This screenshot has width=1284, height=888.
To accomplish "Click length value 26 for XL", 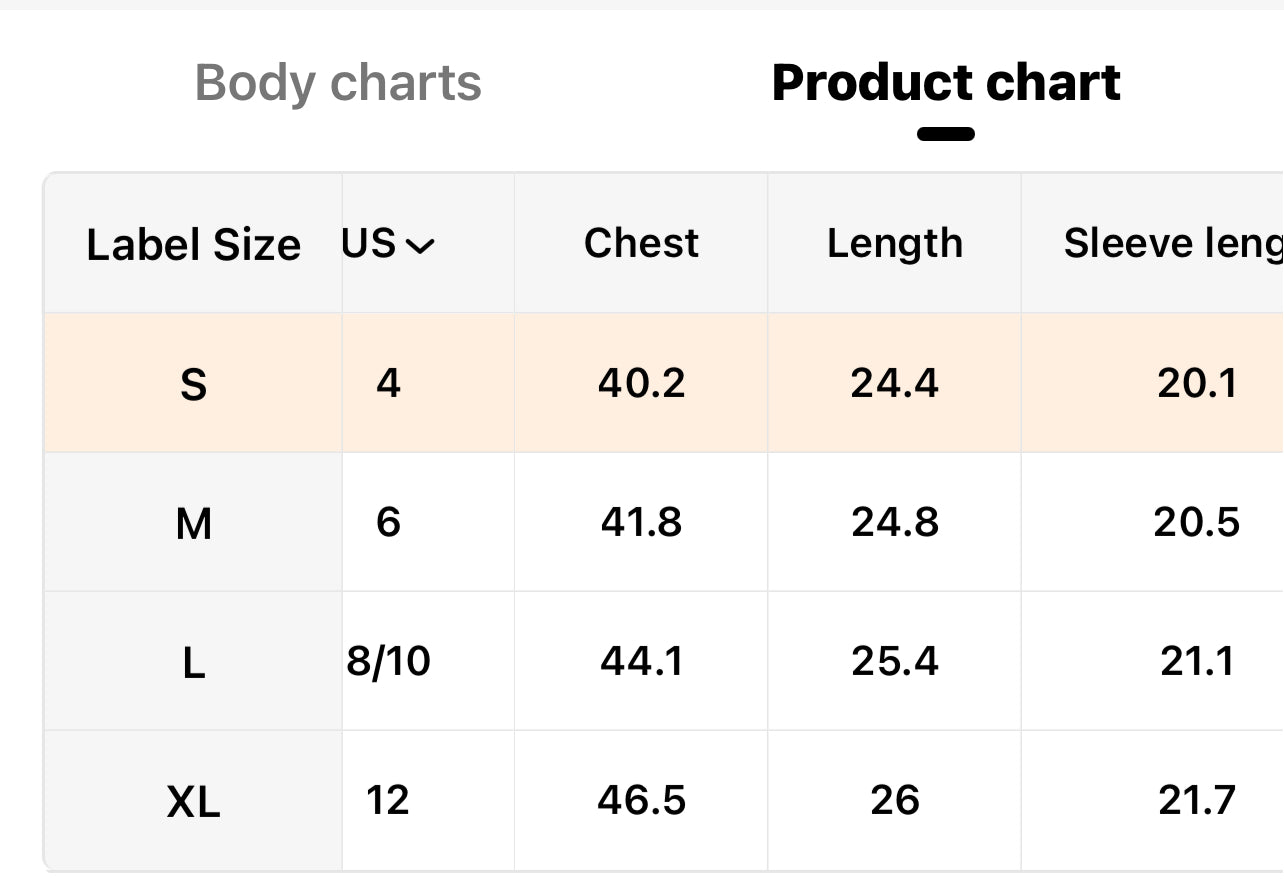I will point(895,800).
